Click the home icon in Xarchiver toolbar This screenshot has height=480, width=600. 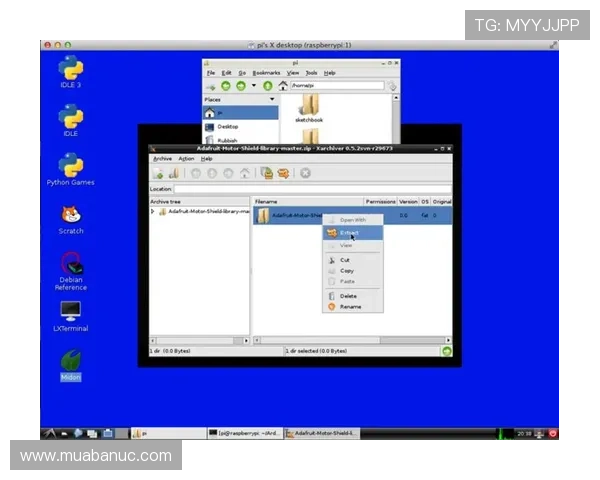245,173
